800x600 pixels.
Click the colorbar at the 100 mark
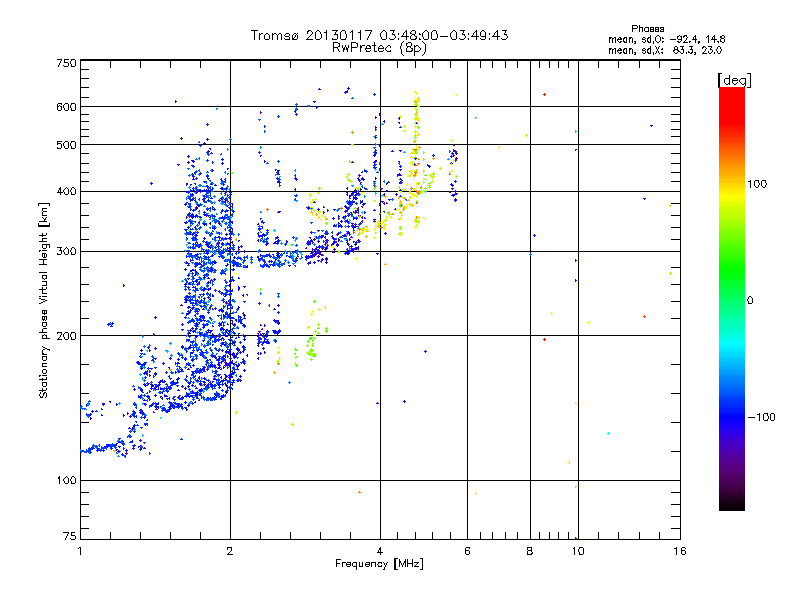pos(732,184)
